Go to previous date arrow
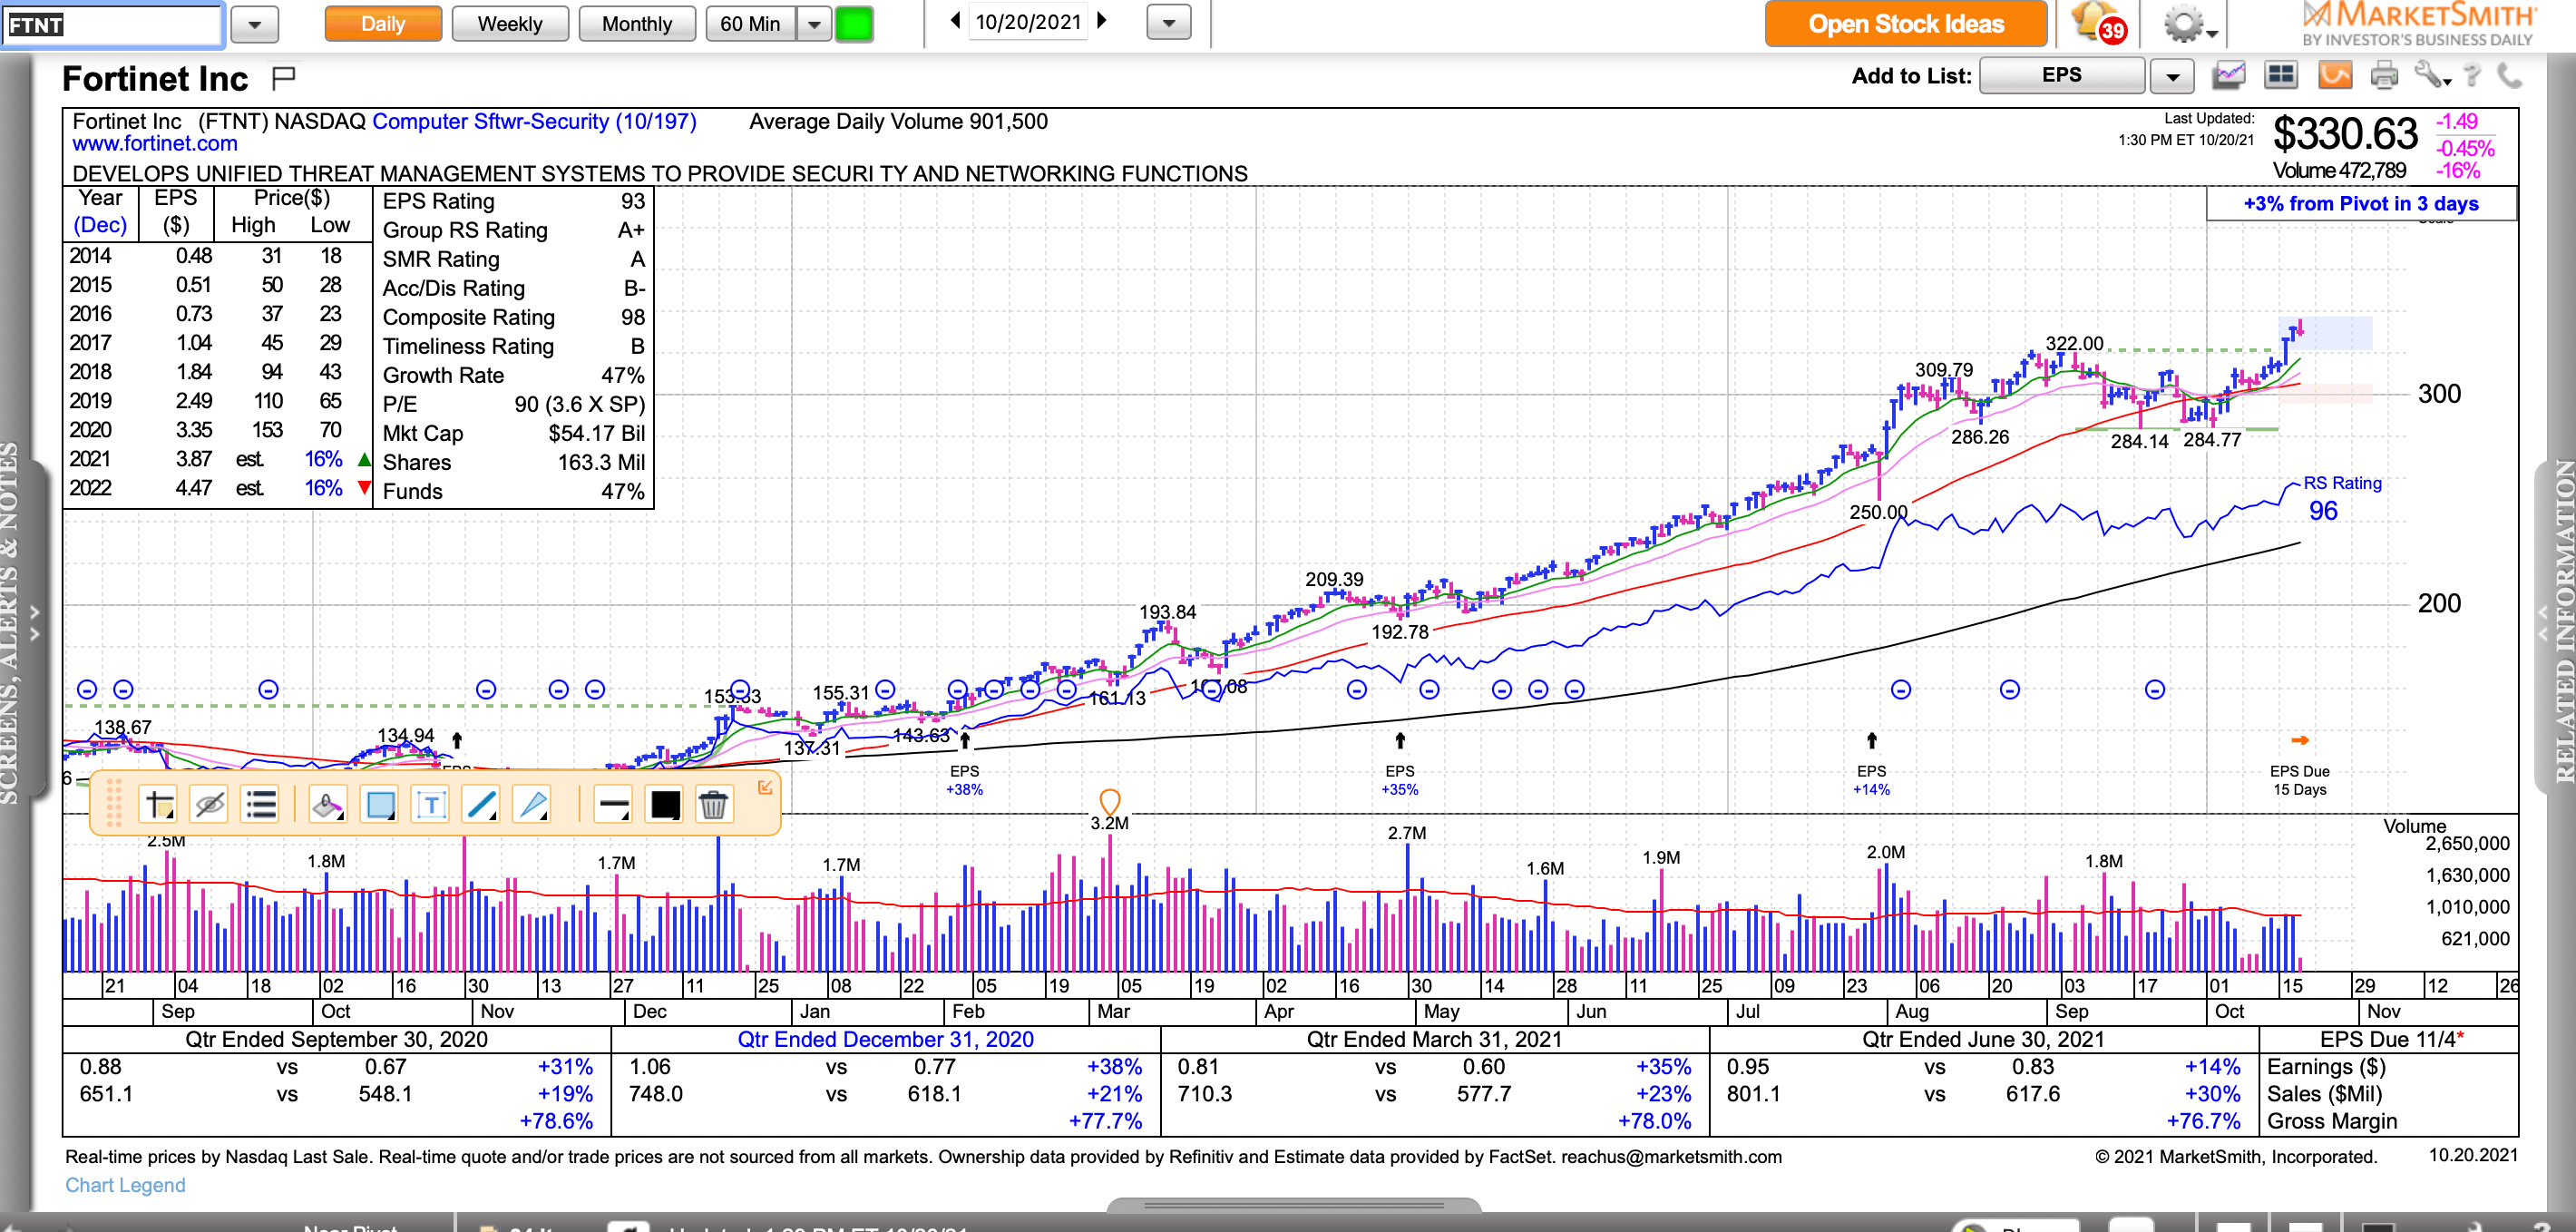The image size is (2576, 1232). 955,21
